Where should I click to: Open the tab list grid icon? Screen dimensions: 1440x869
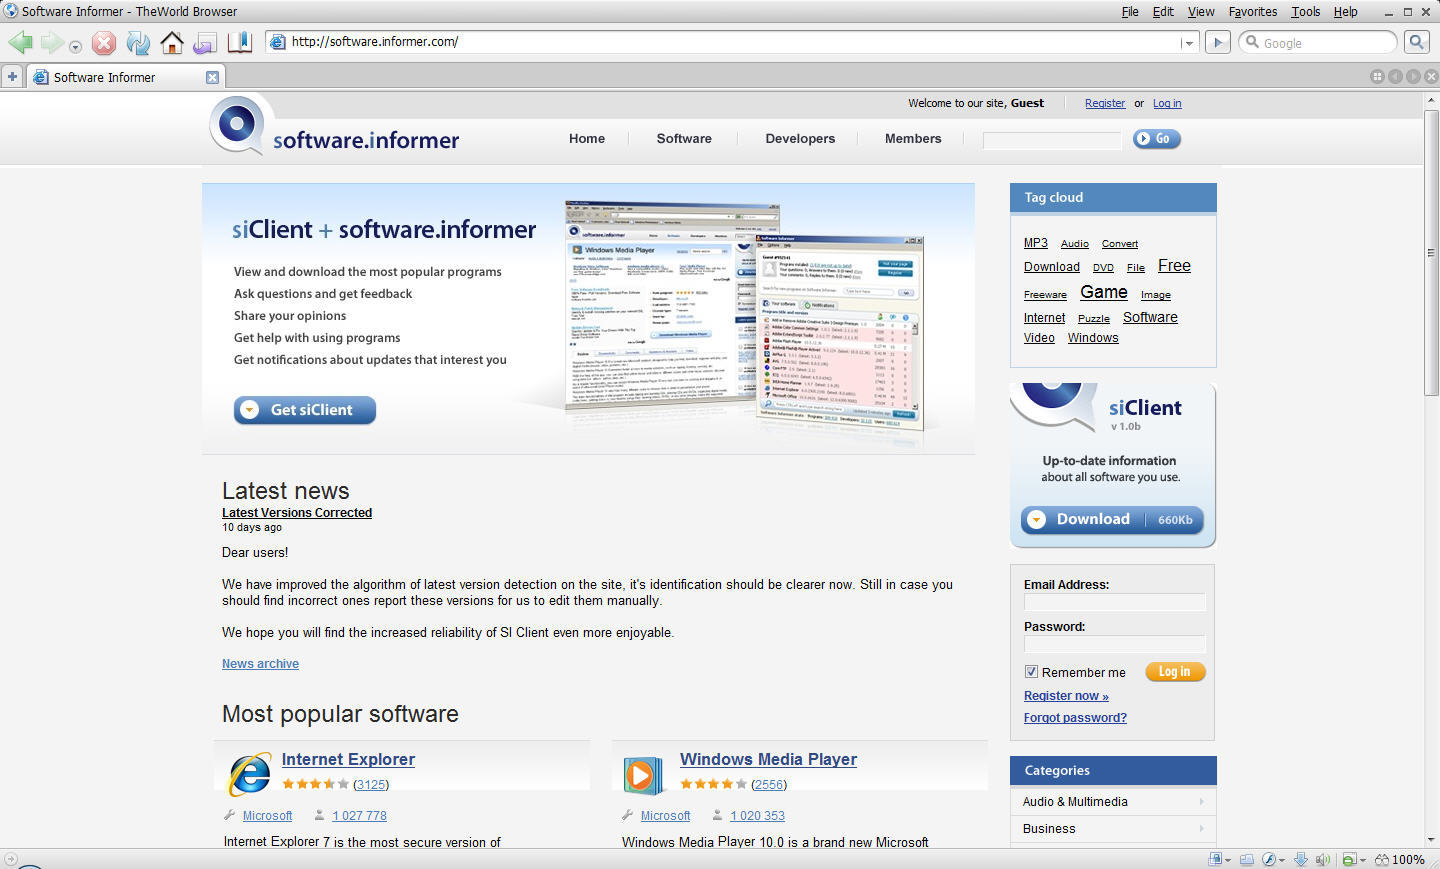(1377, 77)
